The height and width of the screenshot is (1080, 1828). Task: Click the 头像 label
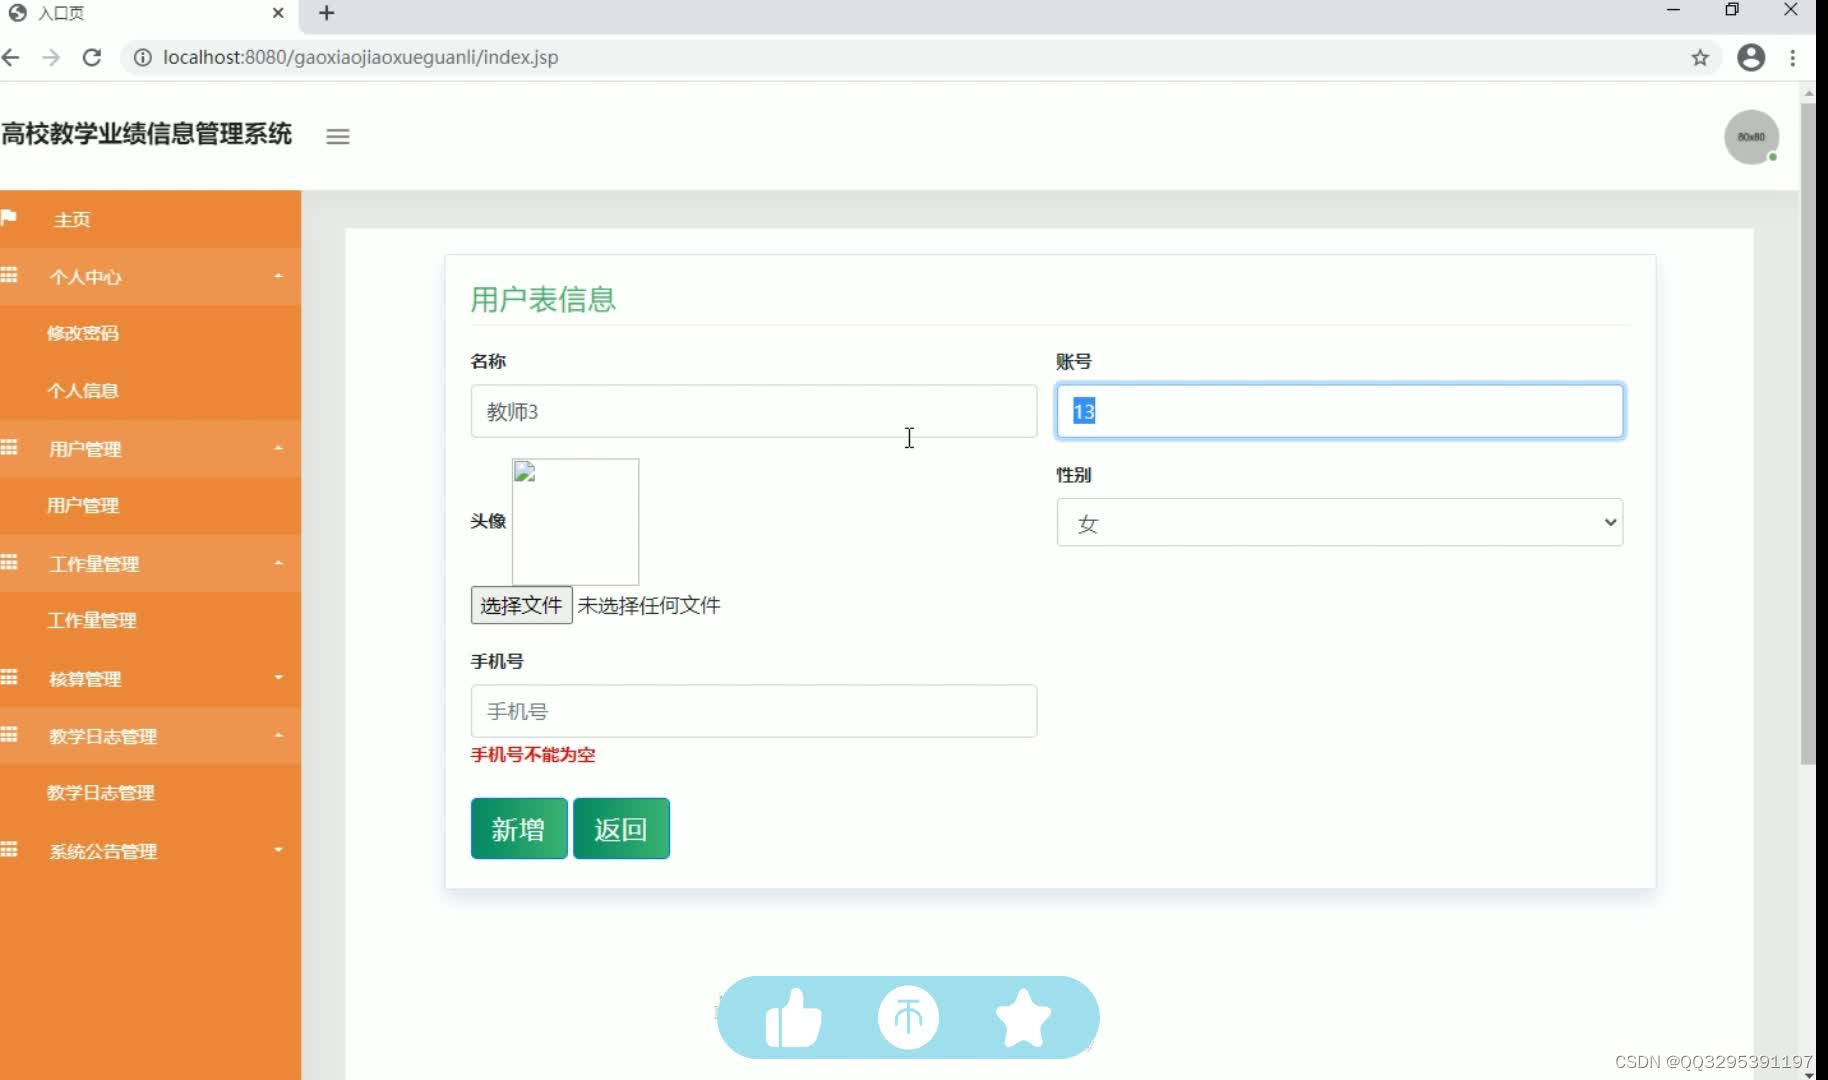(488, 521)
